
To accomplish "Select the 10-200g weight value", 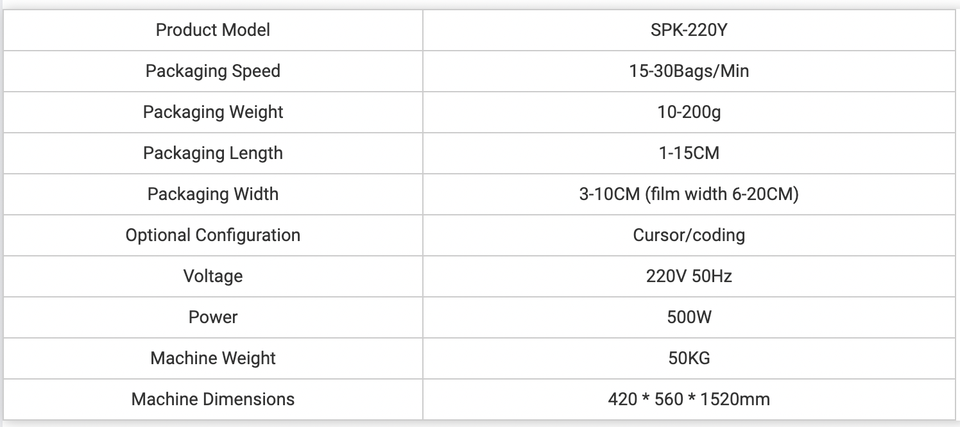I will 689,112.
